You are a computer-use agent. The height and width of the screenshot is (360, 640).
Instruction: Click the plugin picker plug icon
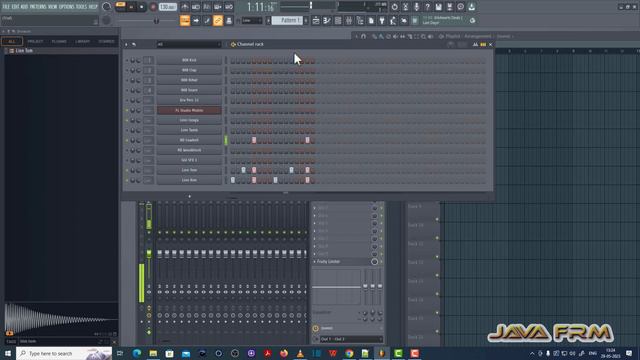click(382, 20)
